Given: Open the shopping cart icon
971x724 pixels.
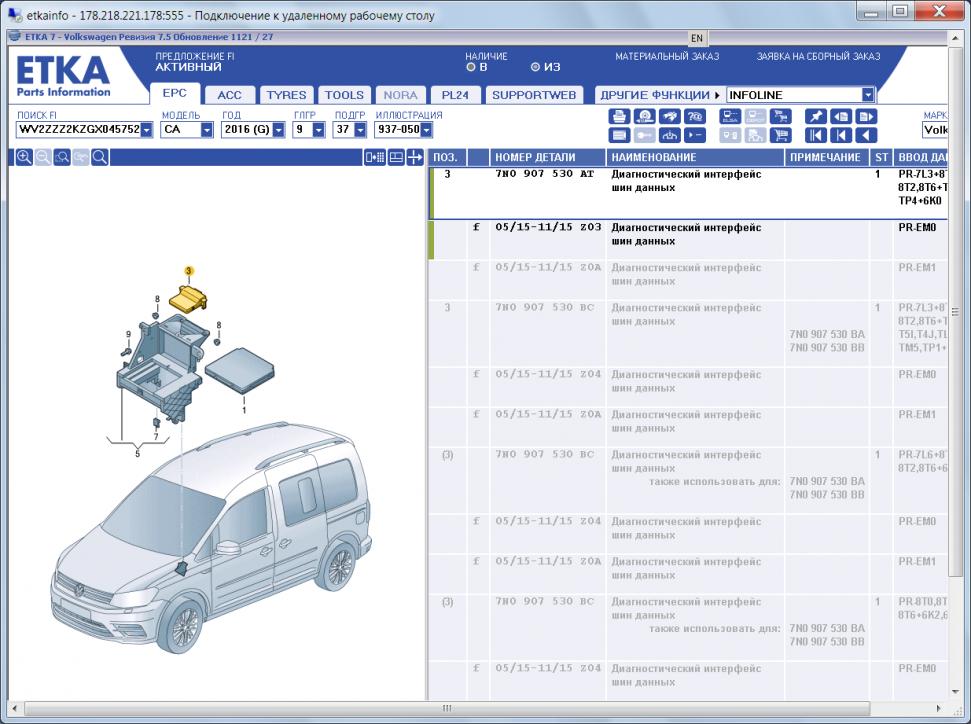Looking at the screenshot, I should (781, 136).
